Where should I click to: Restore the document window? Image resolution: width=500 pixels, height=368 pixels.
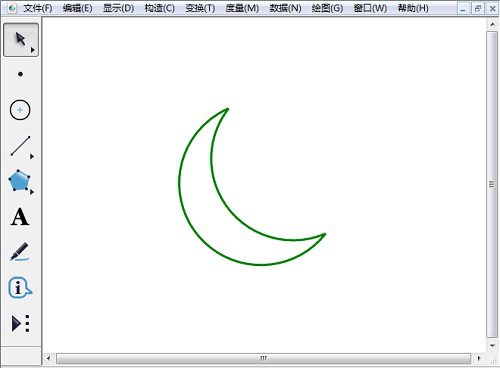click(x=478, y=9)
